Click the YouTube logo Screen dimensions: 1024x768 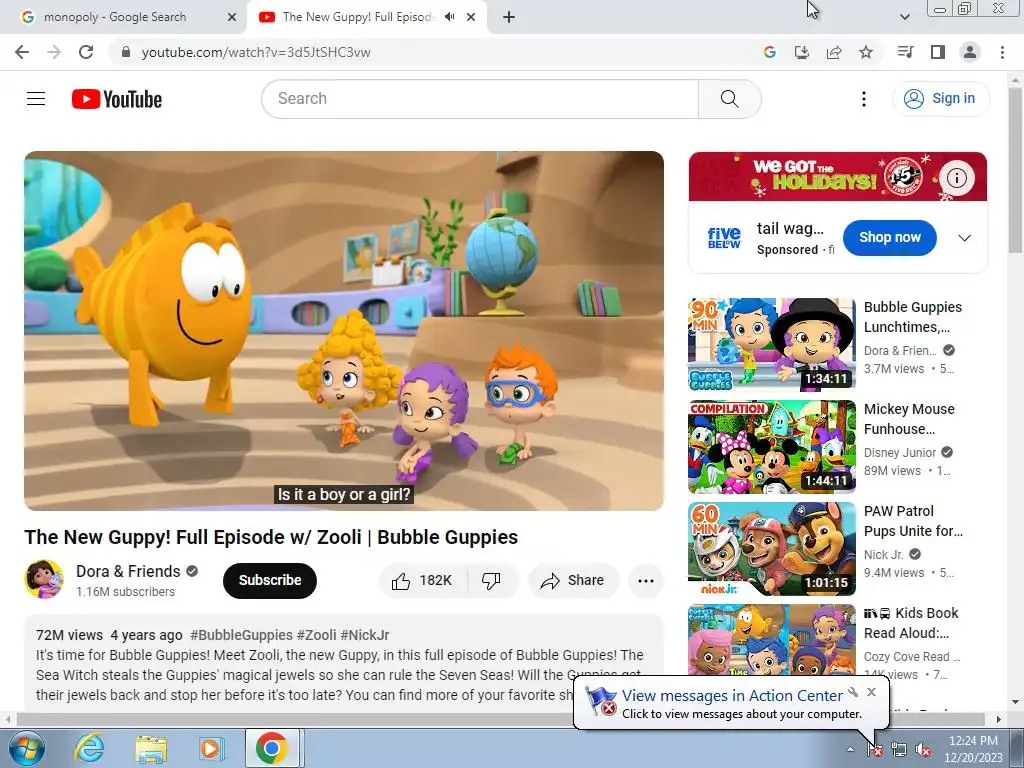pyautogui.click(x=117, y=99)
